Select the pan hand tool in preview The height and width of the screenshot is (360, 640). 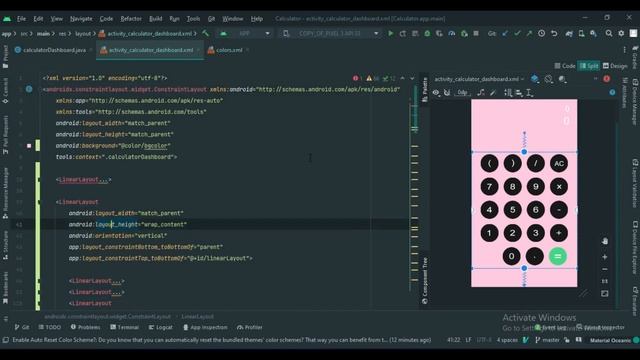pyautogui.click(x=604, y=241)
